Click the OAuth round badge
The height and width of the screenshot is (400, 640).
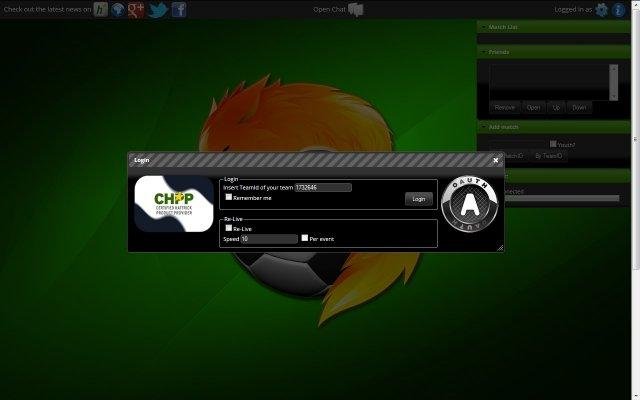click(470, 204)
